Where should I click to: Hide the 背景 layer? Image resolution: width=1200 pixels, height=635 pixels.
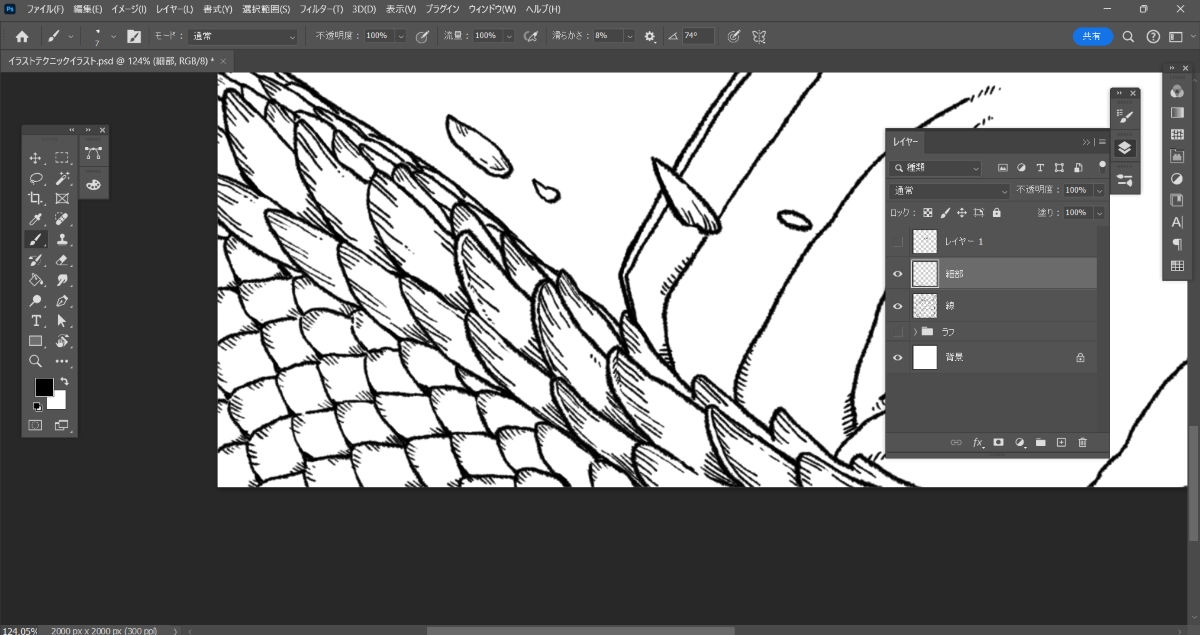[897, 357]
